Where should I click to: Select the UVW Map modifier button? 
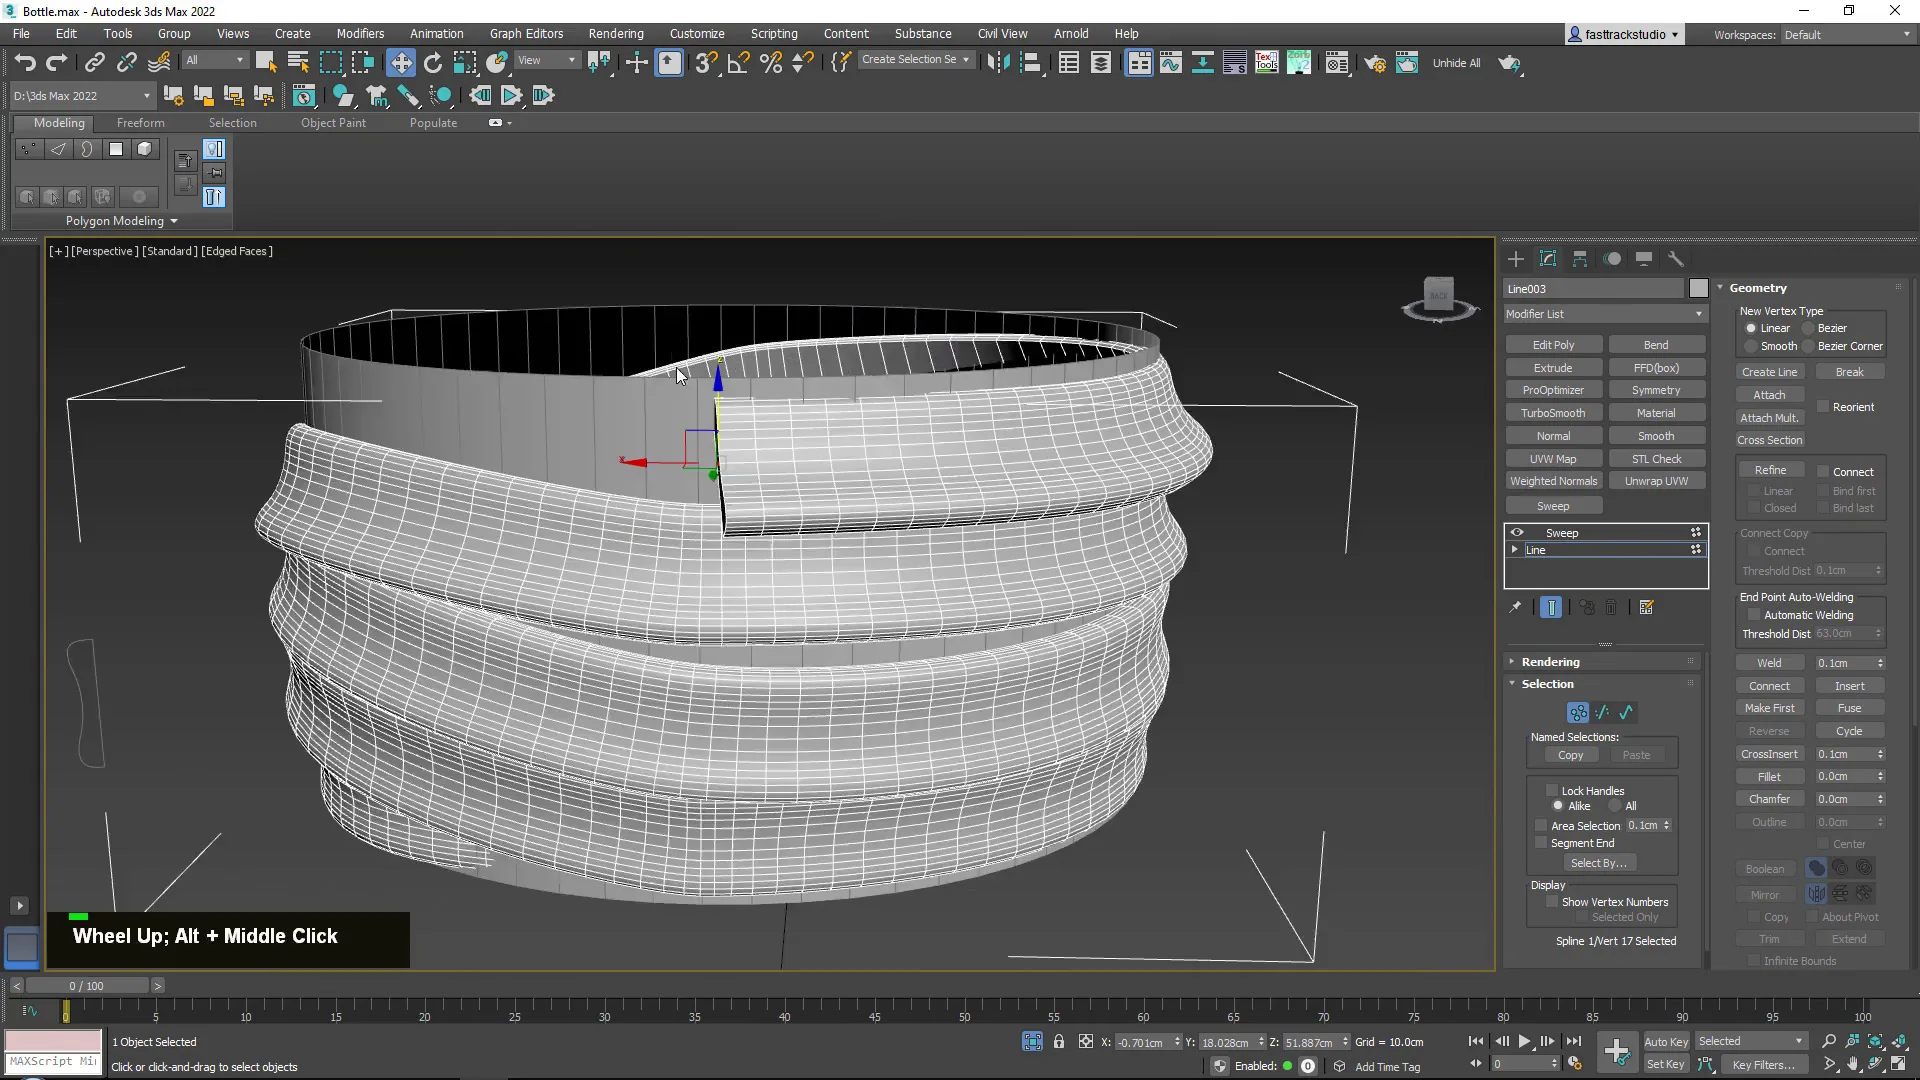[1553, 458]
